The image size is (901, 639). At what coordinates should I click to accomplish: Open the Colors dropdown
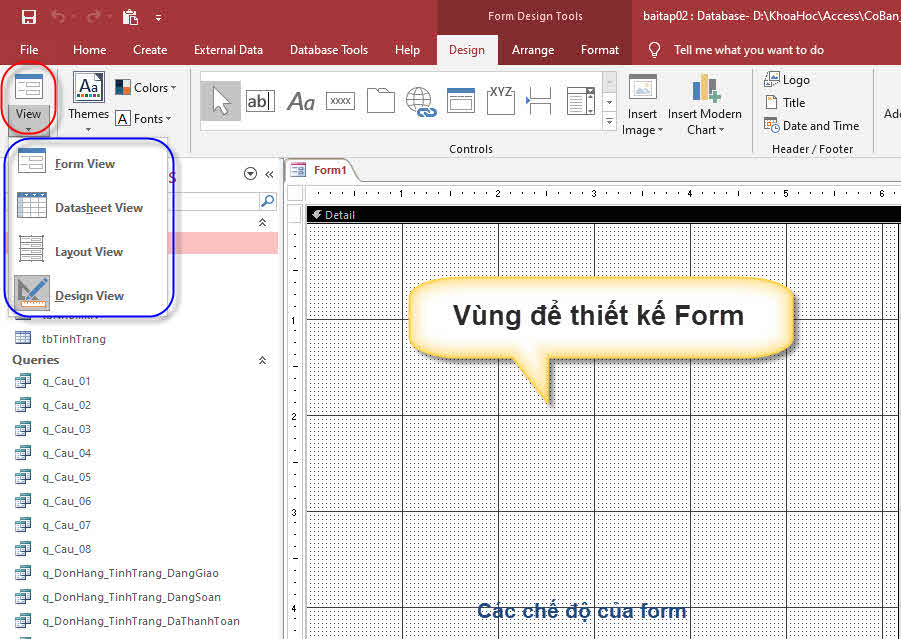(145, 87)
